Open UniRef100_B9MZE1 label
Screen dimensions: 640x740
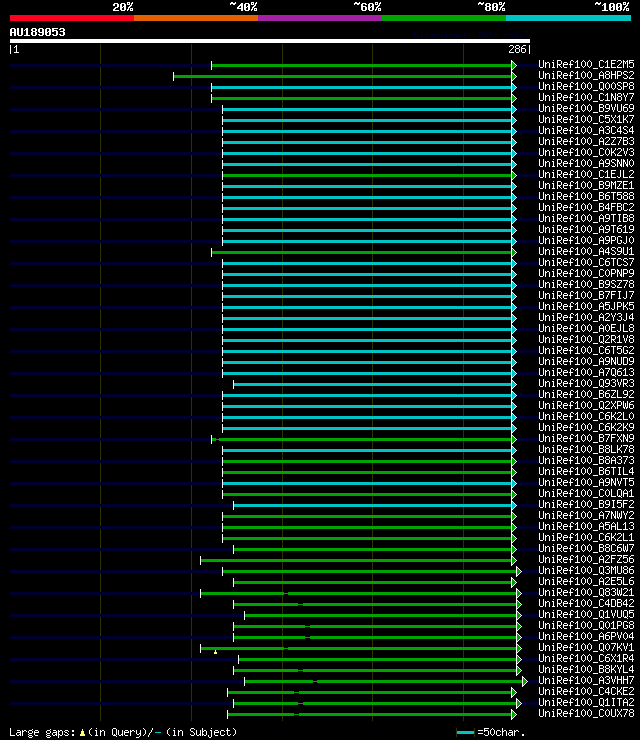click(586, 185)
